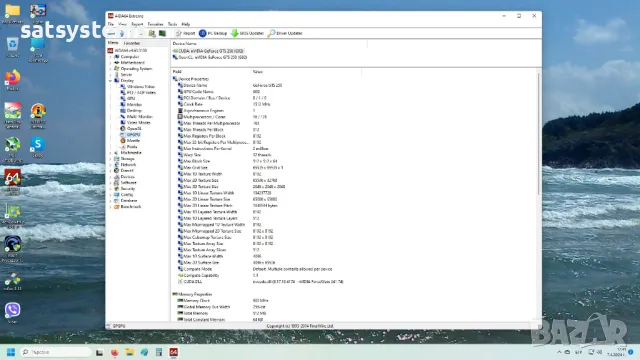Select the Mantle tree item
This screenshot has width=640, height=360.
point(133,140)
